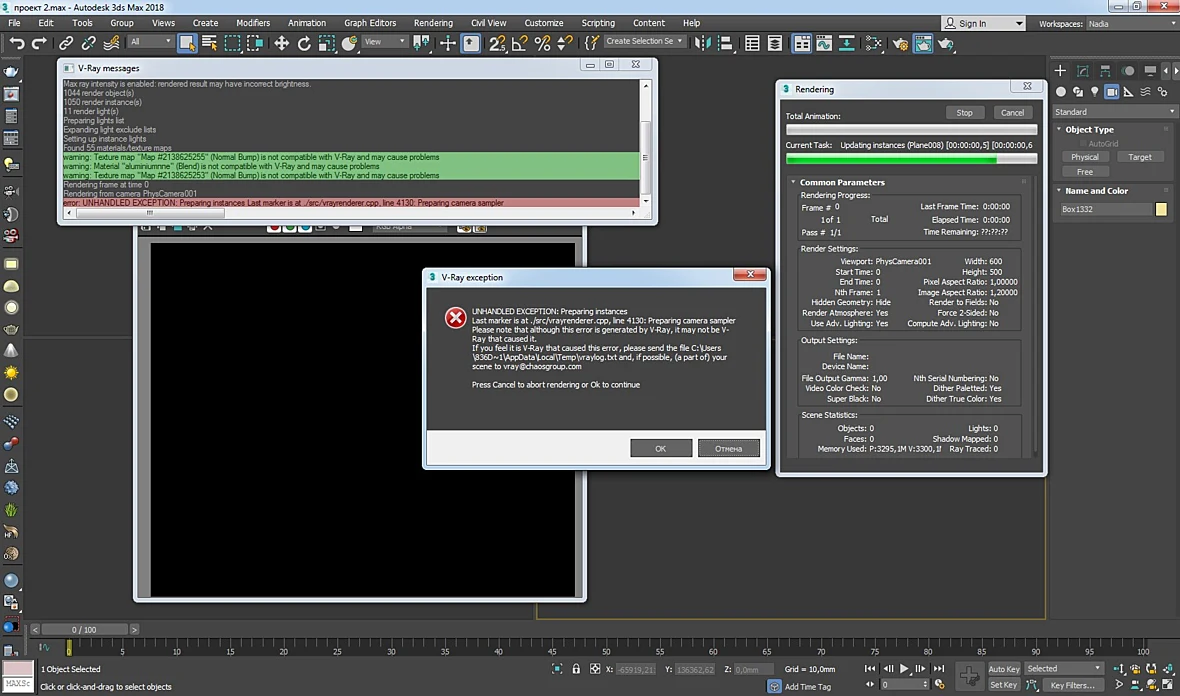This screenshot has width=1180, height=696.
Task: Open the Scripting menu
Action: point(598,23)
